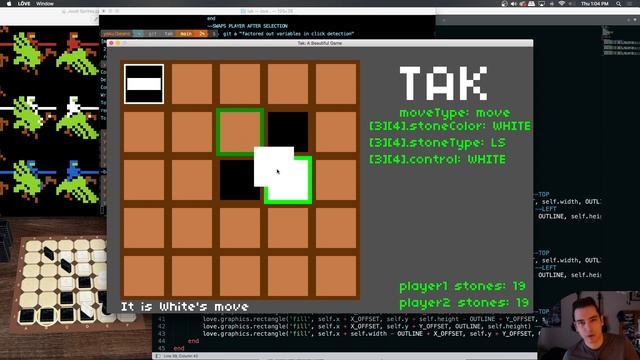Click the 'moveType: move' debug text
Viewport: 640px width, 360px height.
[x=455, y=113]
